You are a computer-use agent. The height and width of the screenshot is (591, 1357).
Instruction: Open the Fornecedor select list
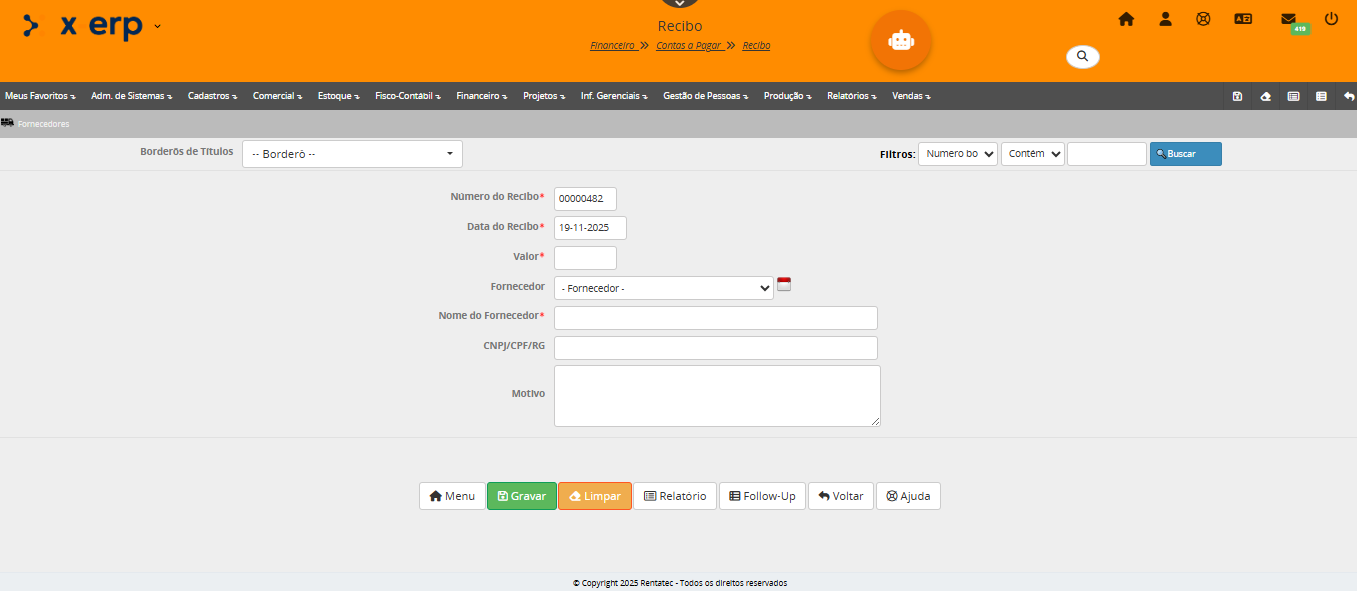coord(663,289)
